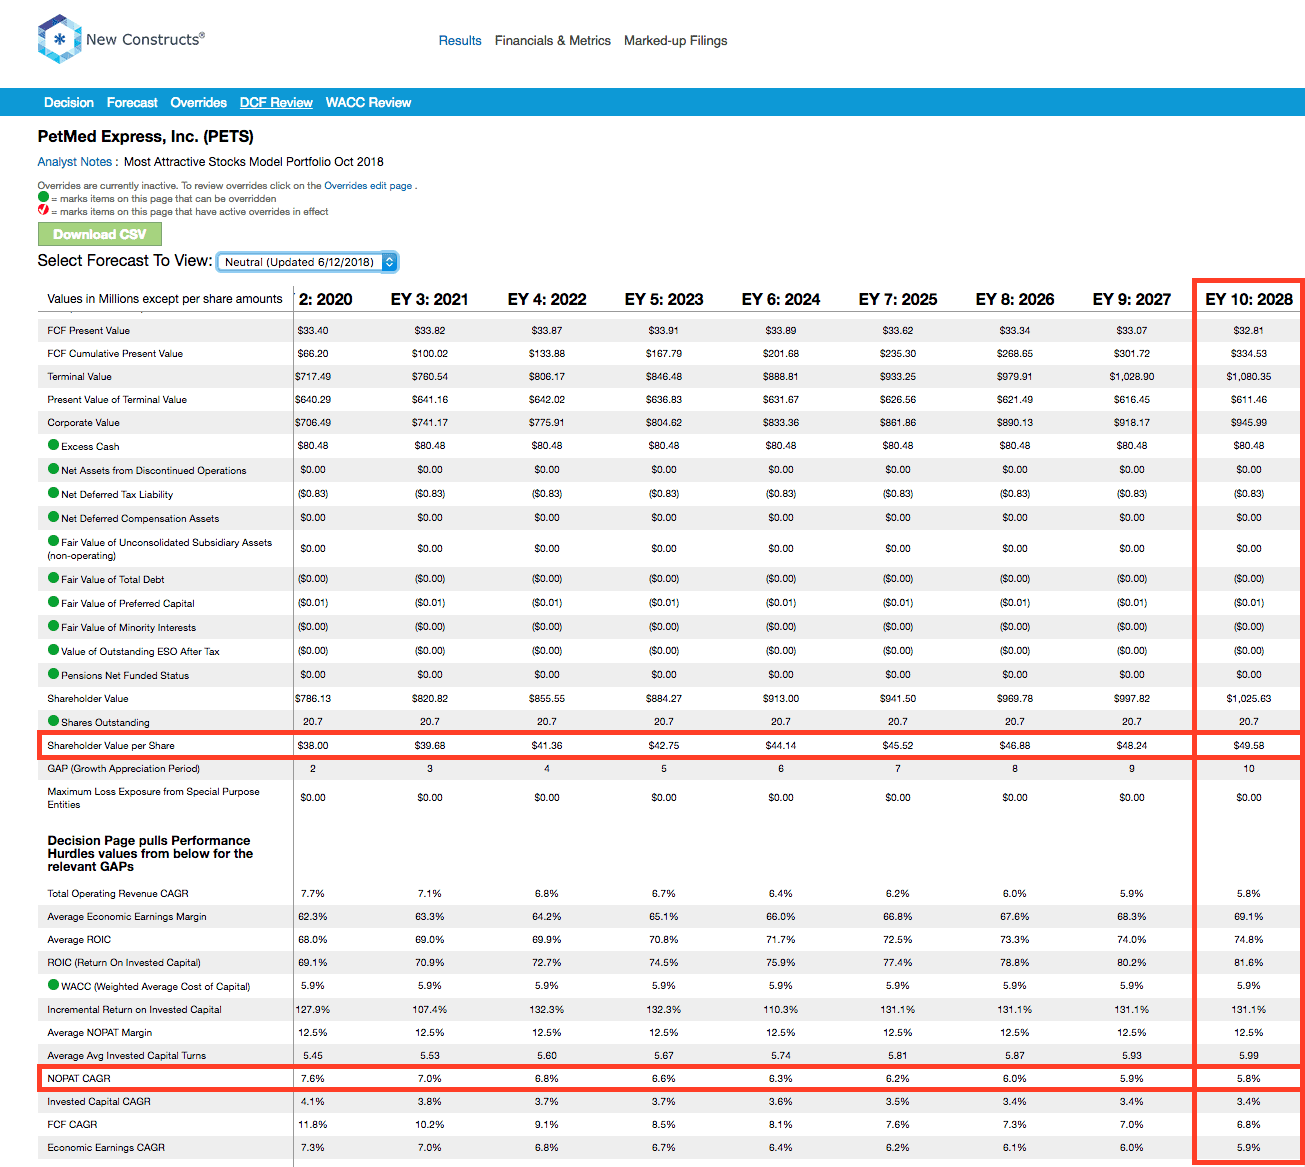Image resolution: width=1305 pixels, height=1167 pixels.
Task: Click Shareholder Value per Share $49.58 value
Action: coord(1249,745)
